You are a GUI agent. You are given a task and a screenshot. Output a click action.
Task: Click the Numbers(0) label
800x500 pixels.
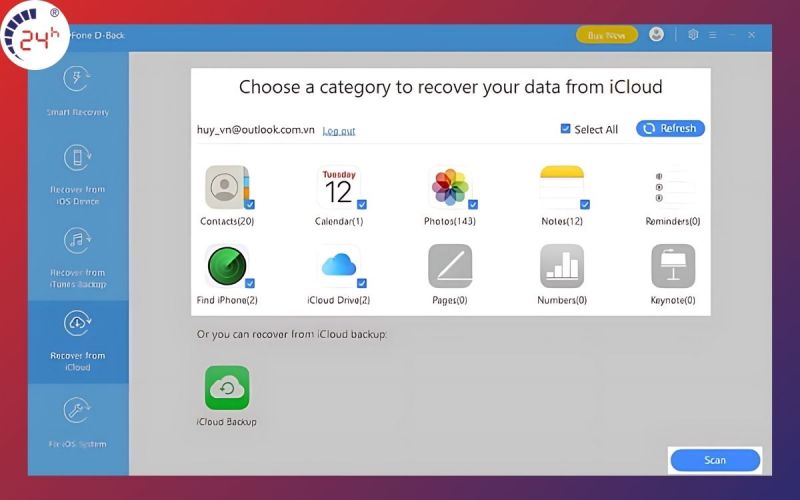coord(562,300)
